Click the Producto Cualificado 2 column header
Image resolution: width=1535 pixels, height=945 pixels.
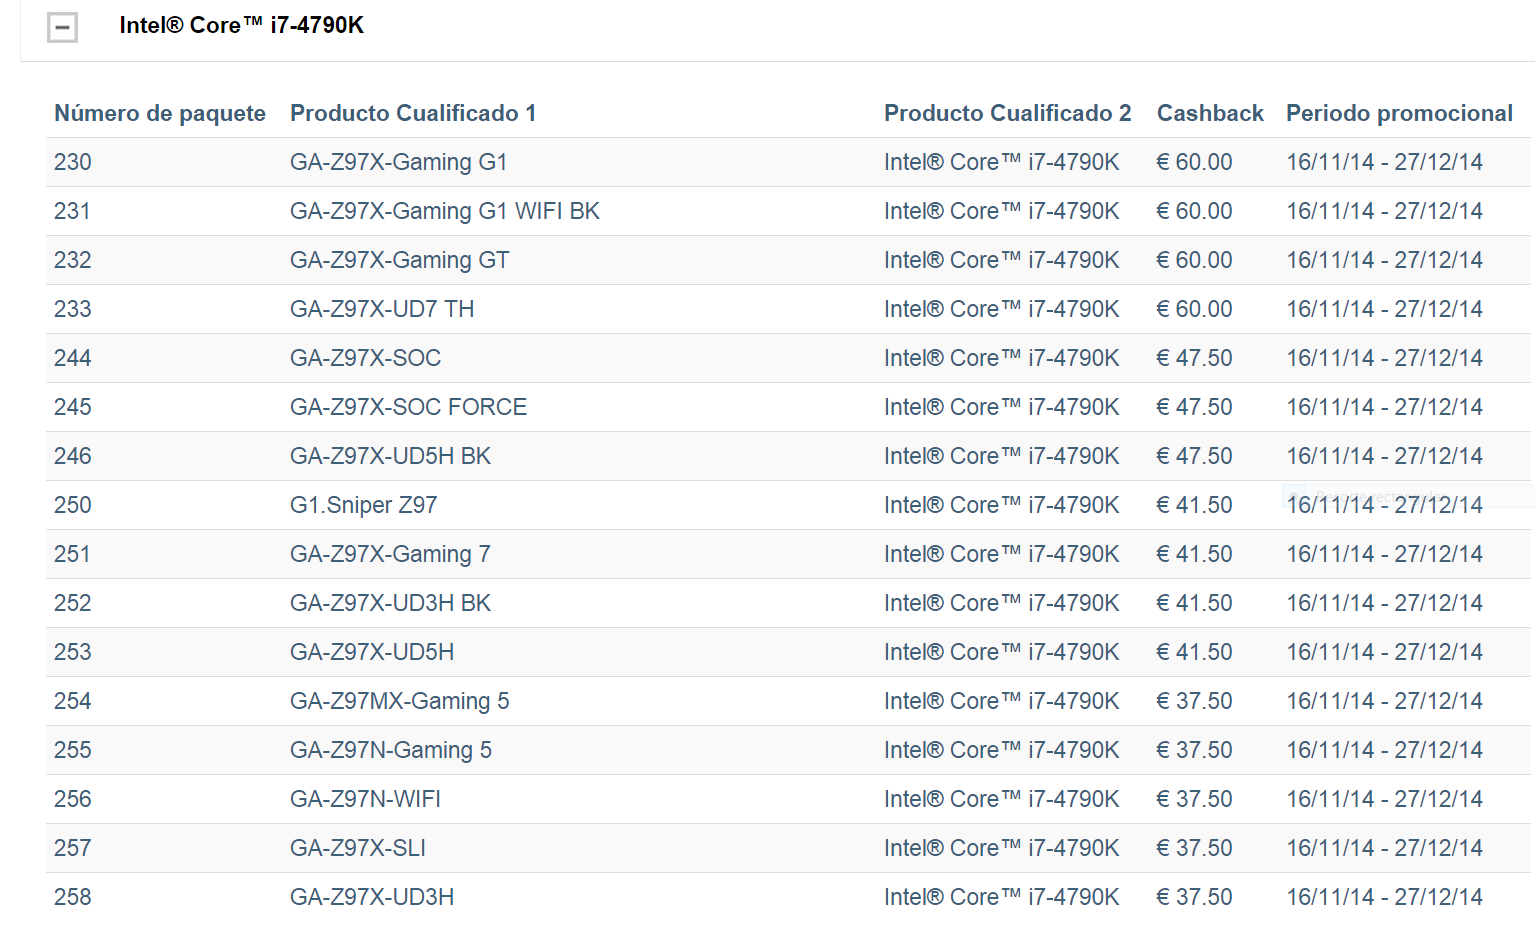[1008, 113]
